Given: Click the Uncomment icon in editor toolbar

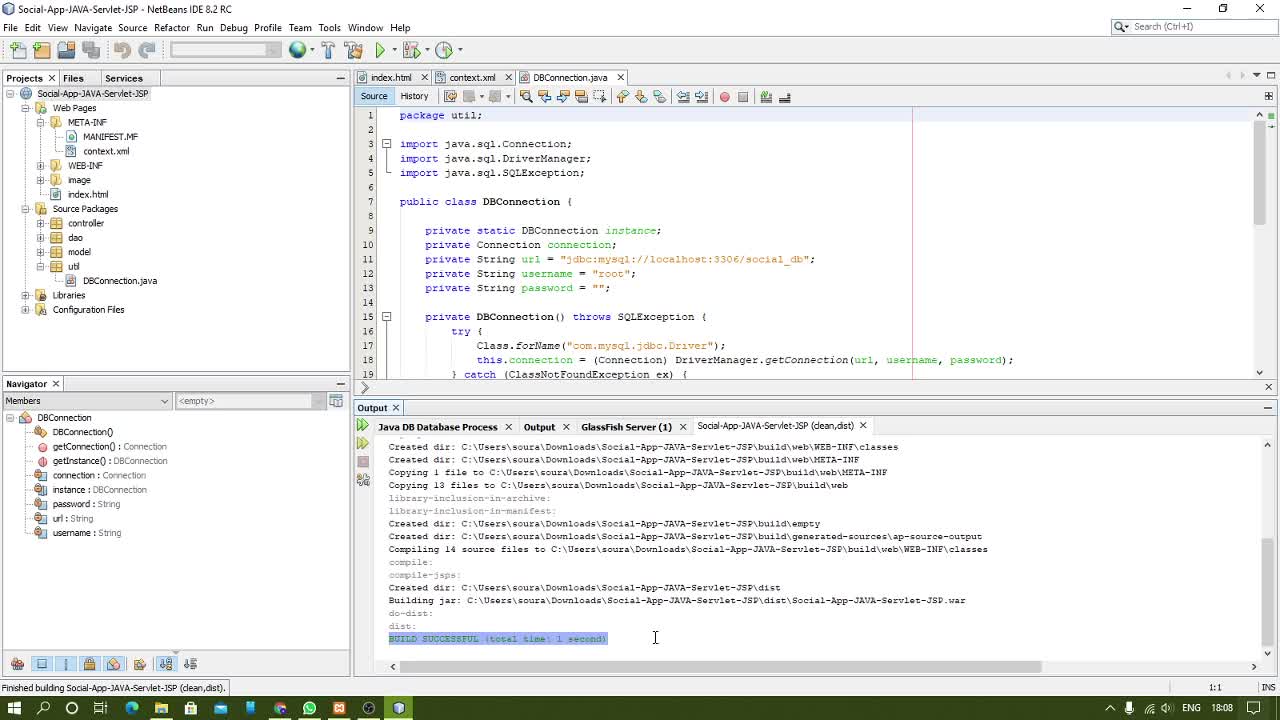Looking at the screenshot, I should 785,97.
